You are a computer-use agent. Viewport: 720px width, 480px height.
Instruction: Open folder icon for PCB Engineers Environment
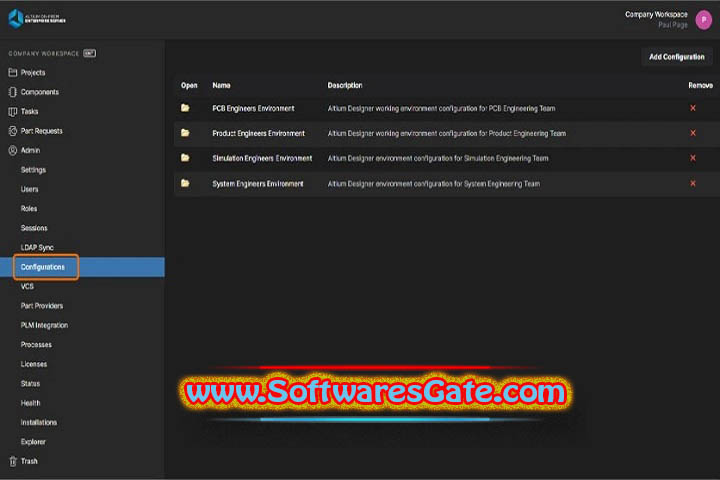coord(185,108)
